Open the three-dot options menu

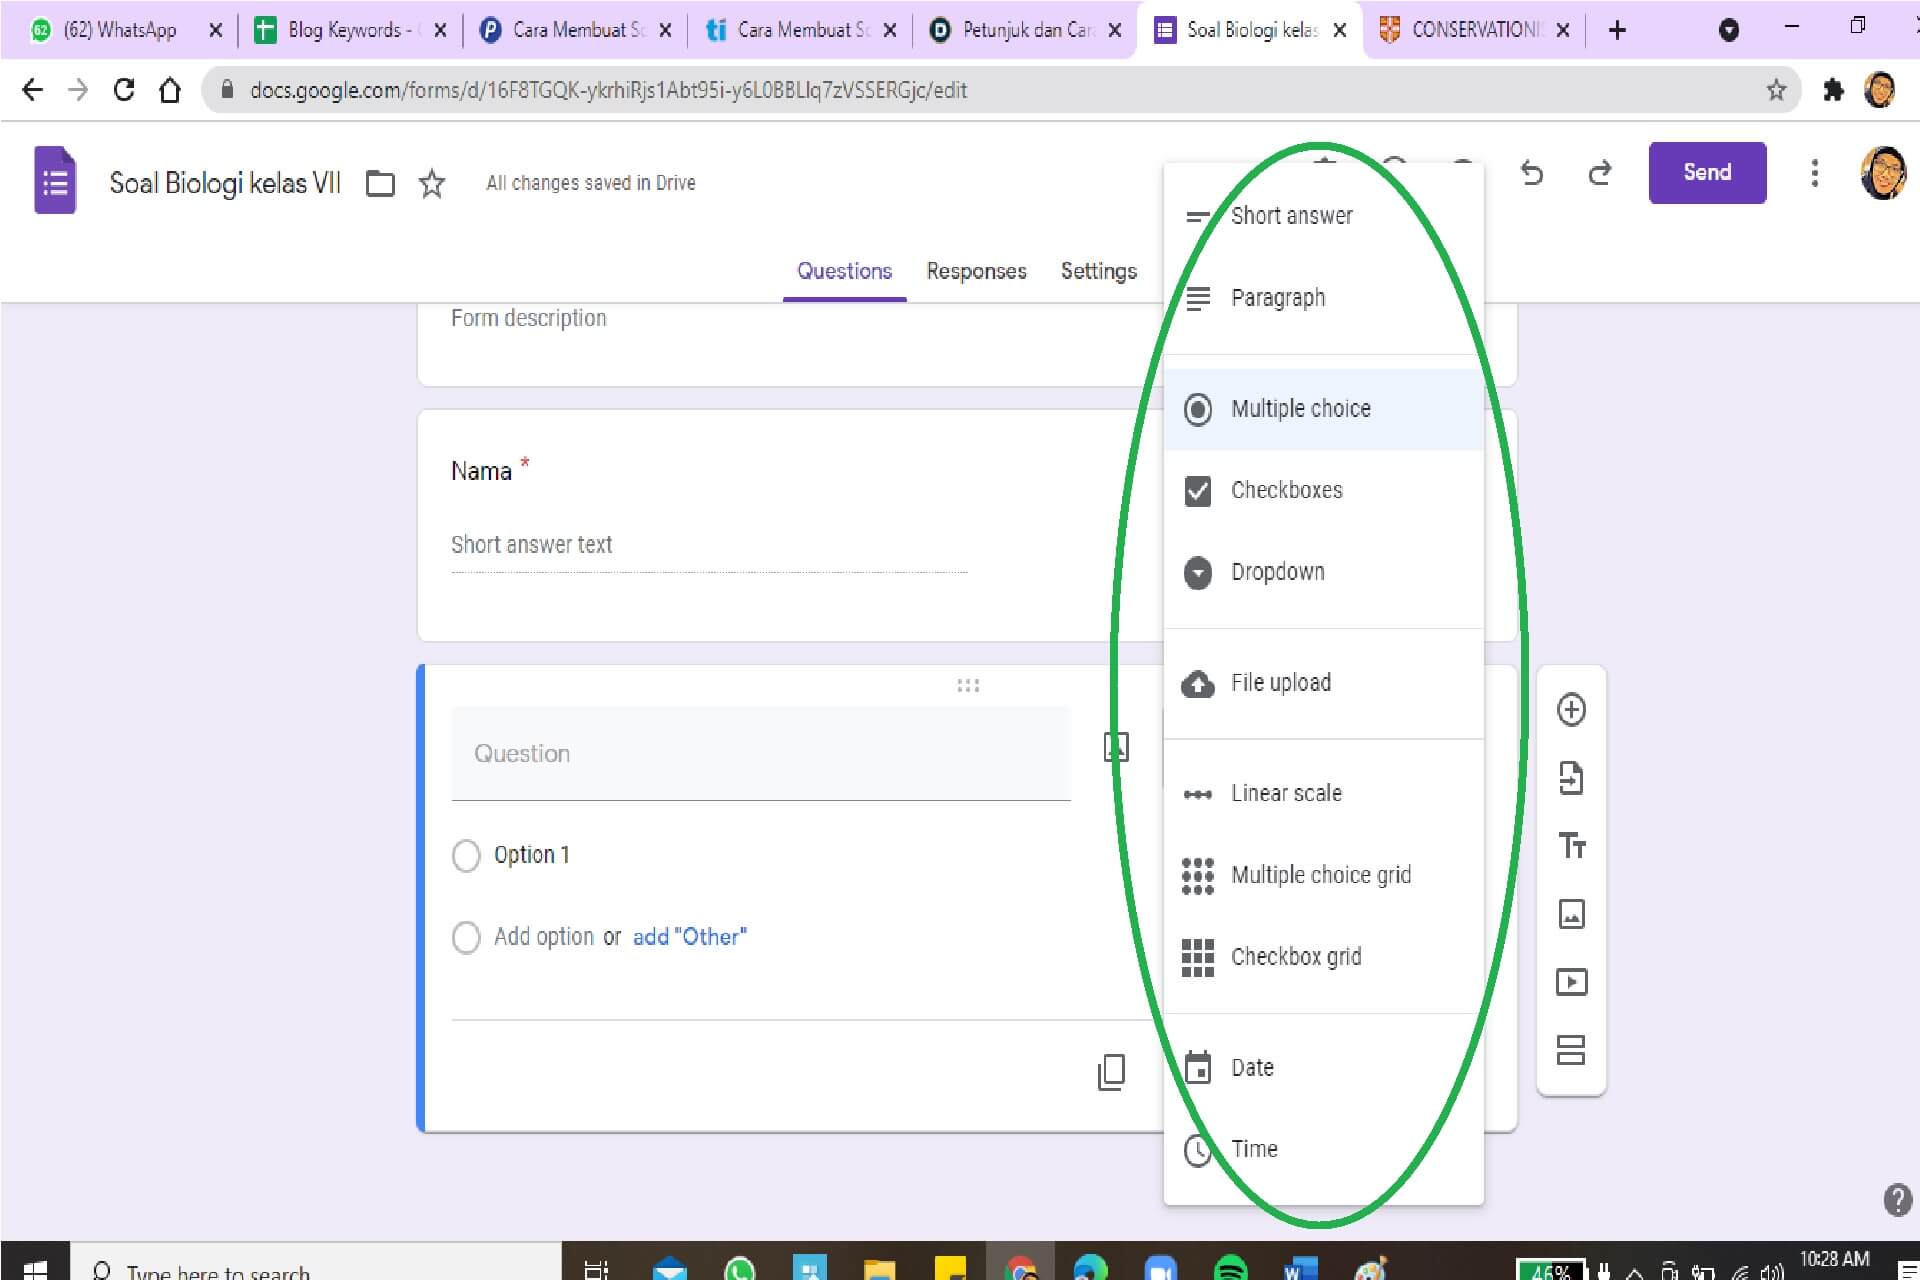click(x=1815, y=173)
